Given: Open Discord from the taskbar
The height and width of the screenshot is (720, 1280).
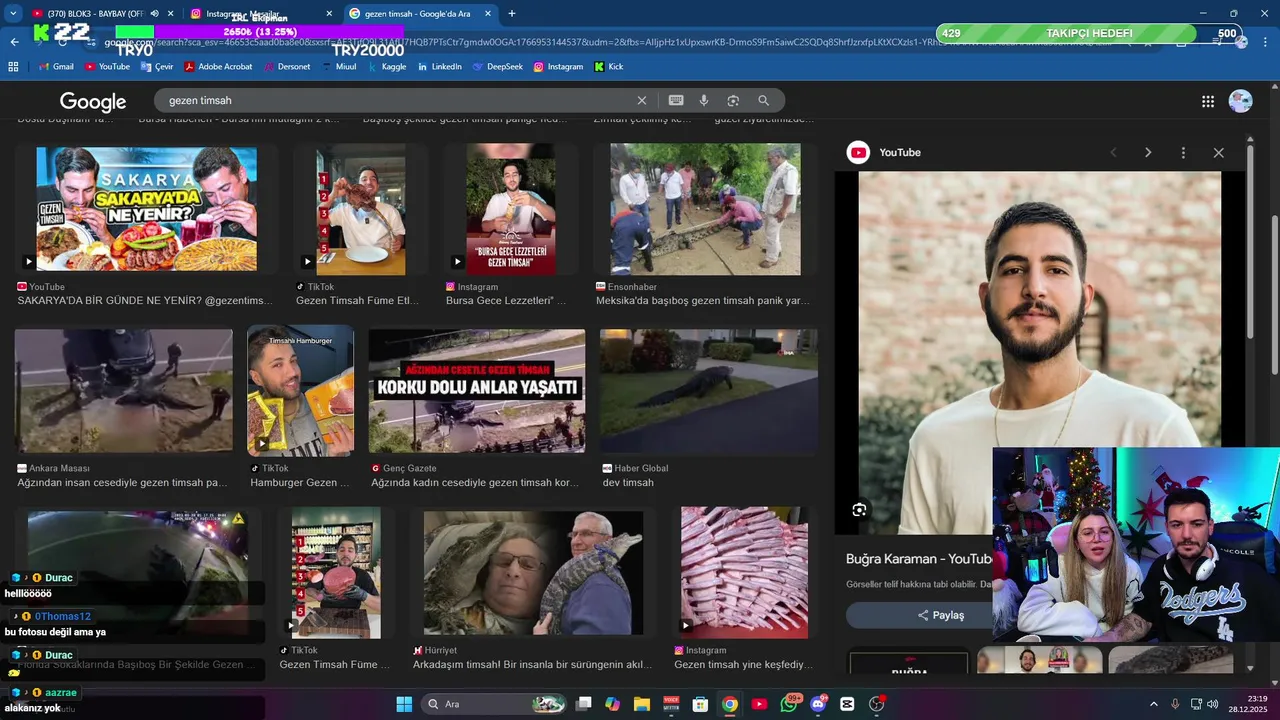Looking at the screenshot, I should 818,704.
